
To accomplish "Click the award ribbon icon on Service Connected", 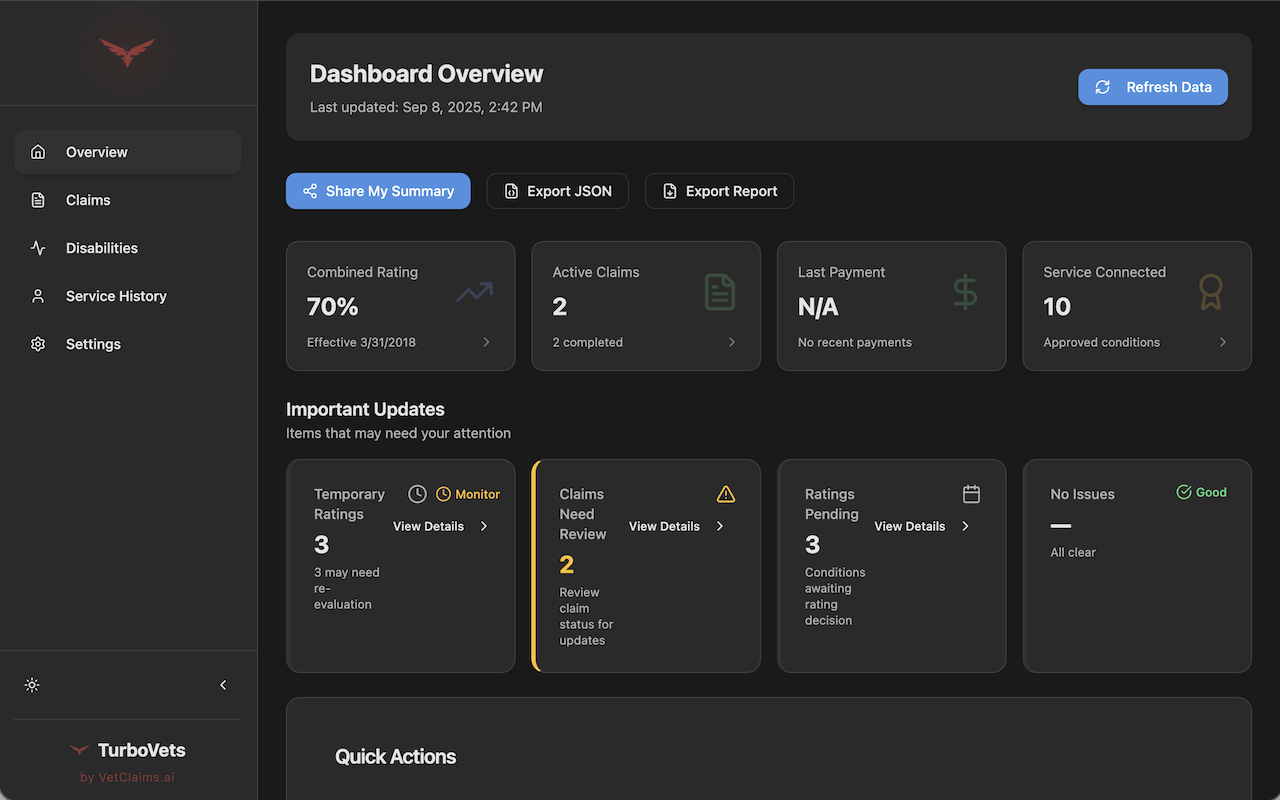I will pyautogui.click(x=1210, y=292).
